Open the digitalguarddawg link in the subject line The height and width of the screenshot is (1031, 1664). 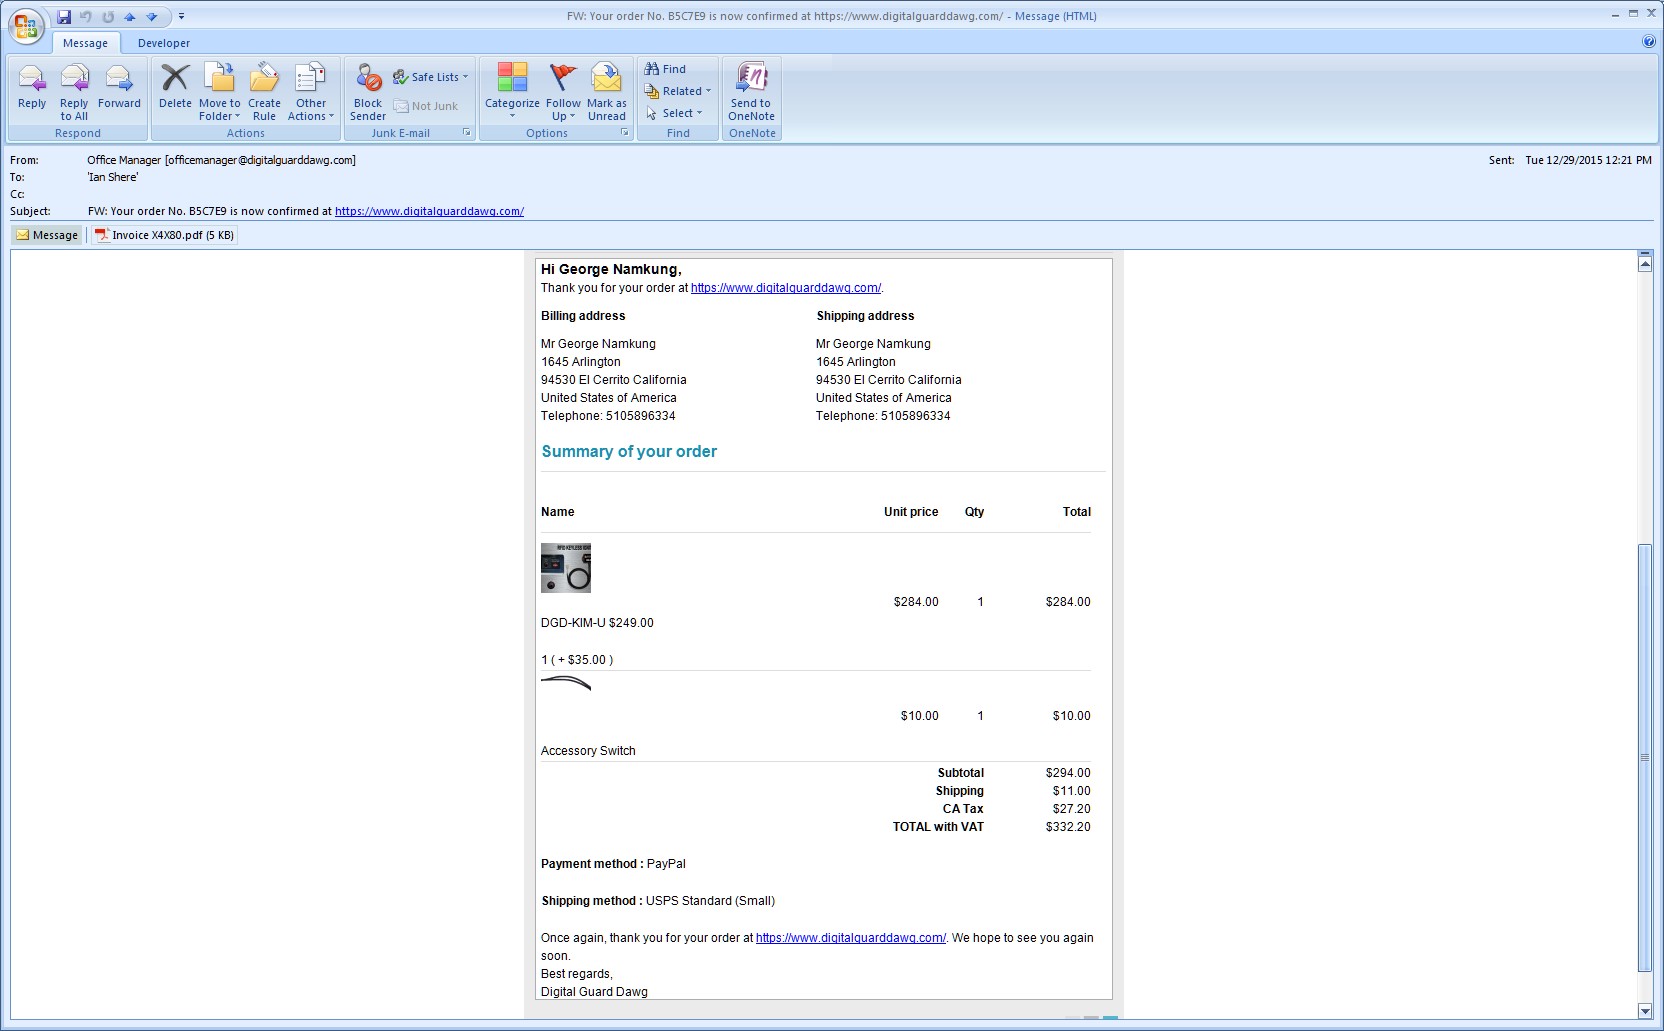(429, 211)
